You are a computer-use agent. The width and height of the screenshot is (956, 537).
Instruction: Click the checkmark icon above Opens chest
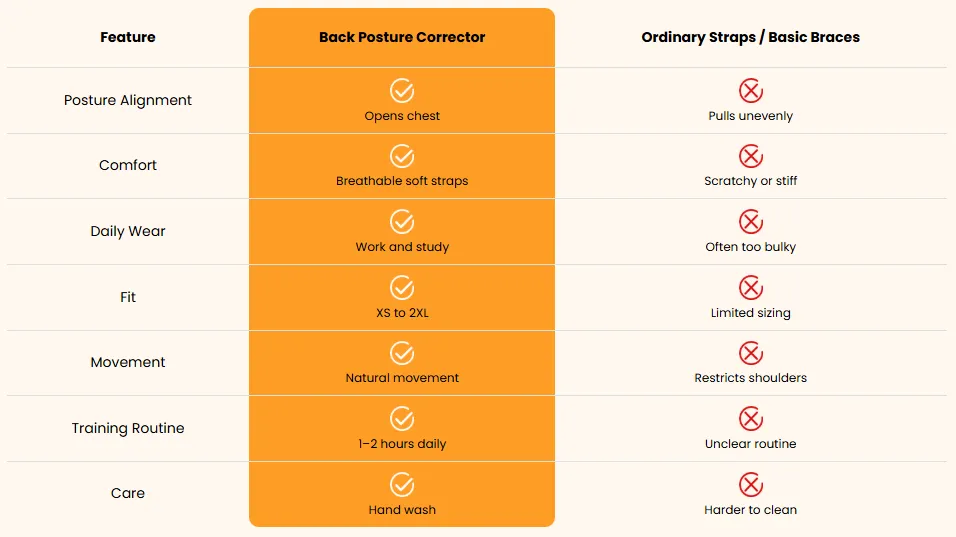click(402, 91)
